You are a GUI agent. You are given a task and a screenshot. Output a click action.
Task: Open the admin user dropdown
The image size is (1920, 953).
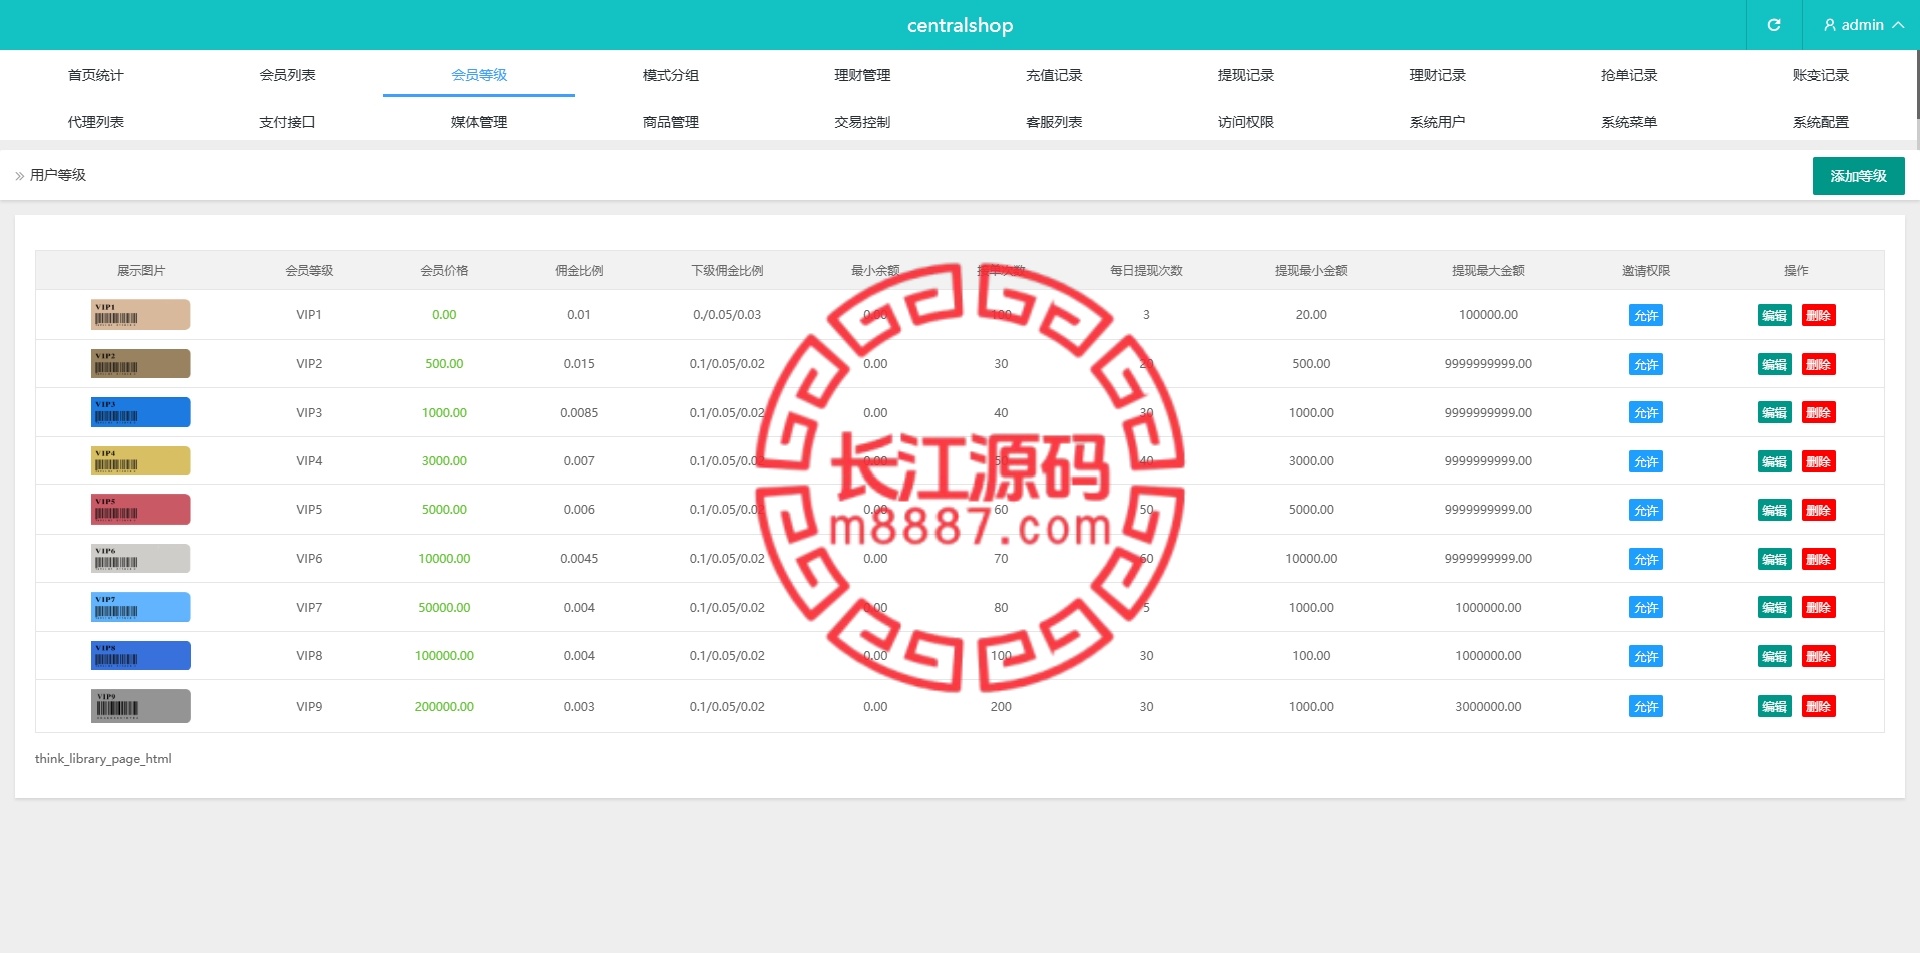pos(1862,25)
